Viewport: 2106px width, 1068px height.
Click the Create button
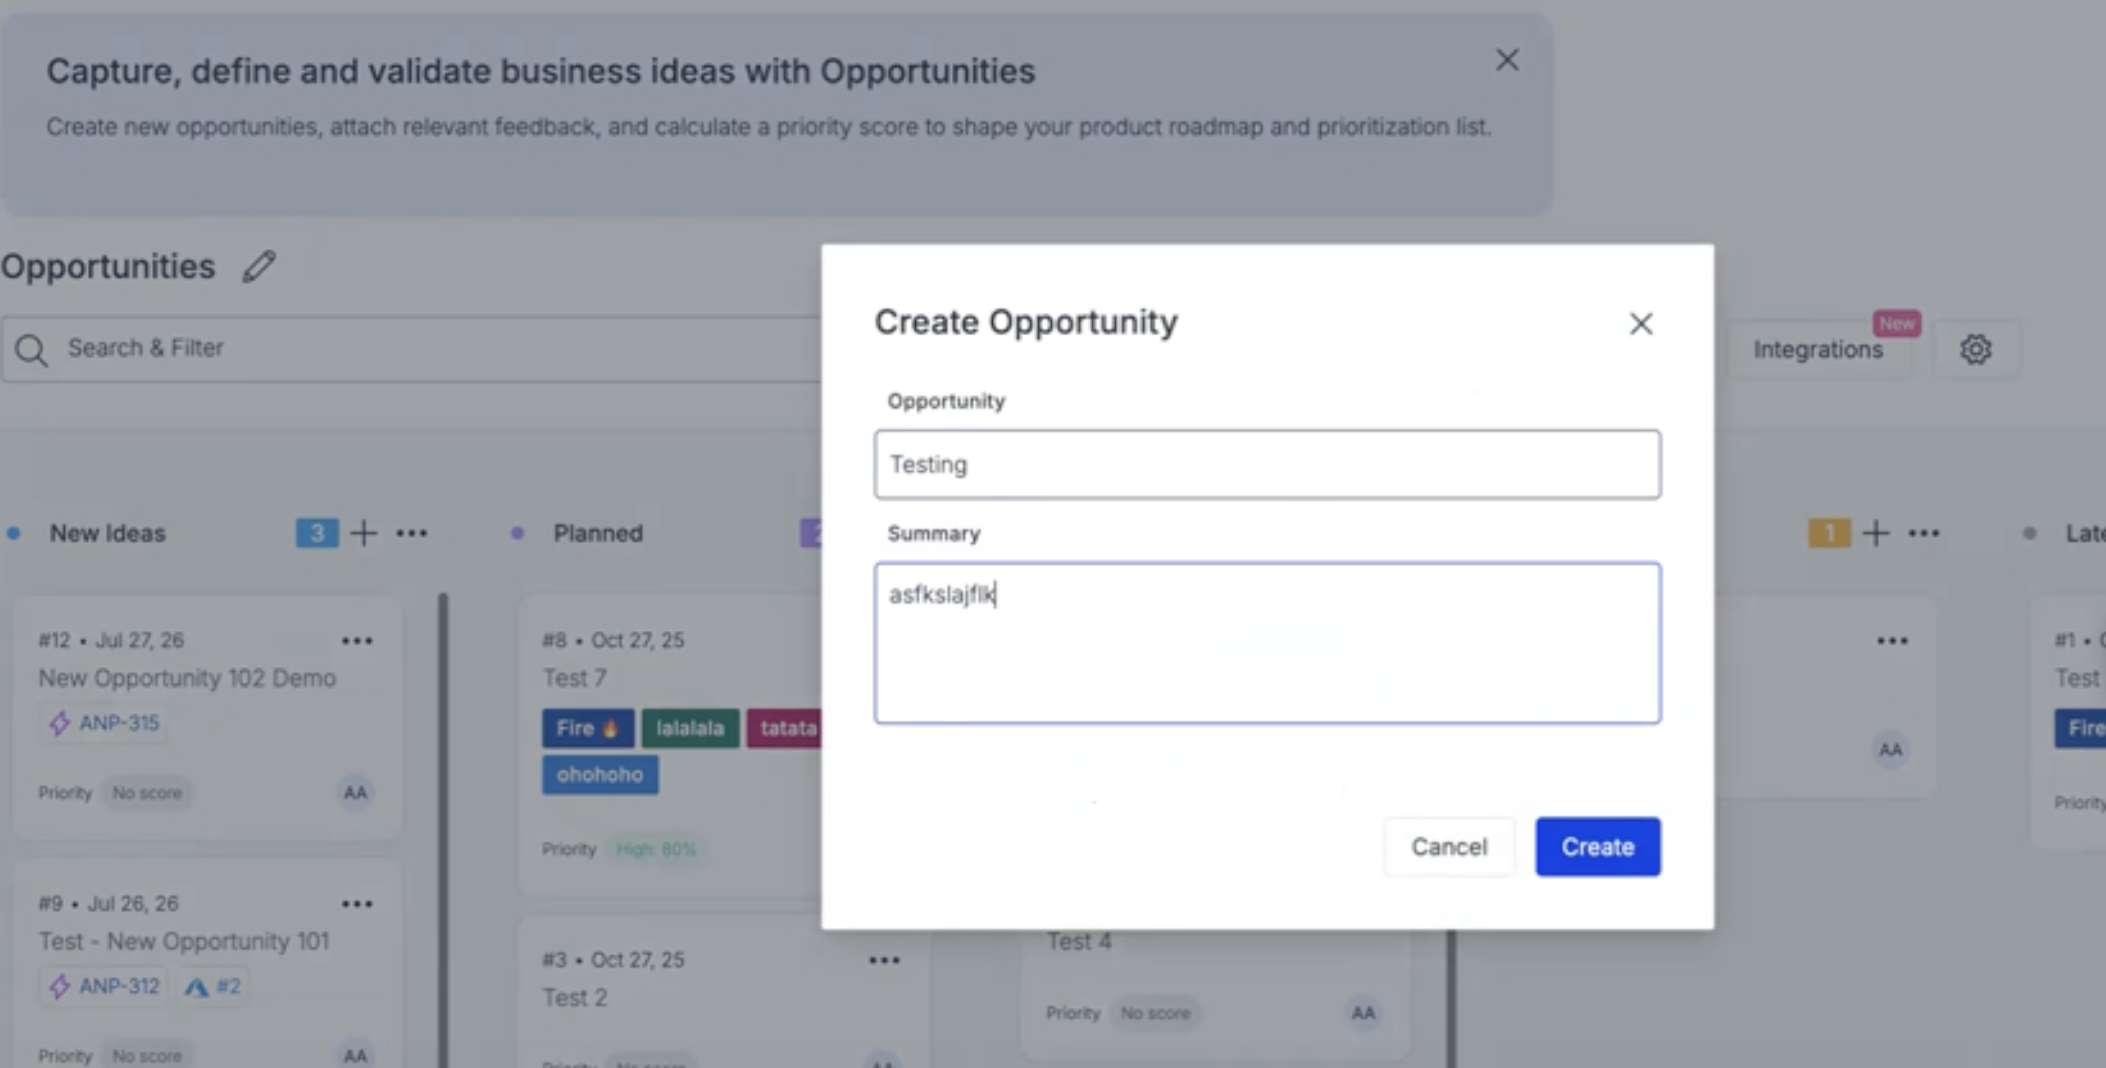click(1598, 847)
